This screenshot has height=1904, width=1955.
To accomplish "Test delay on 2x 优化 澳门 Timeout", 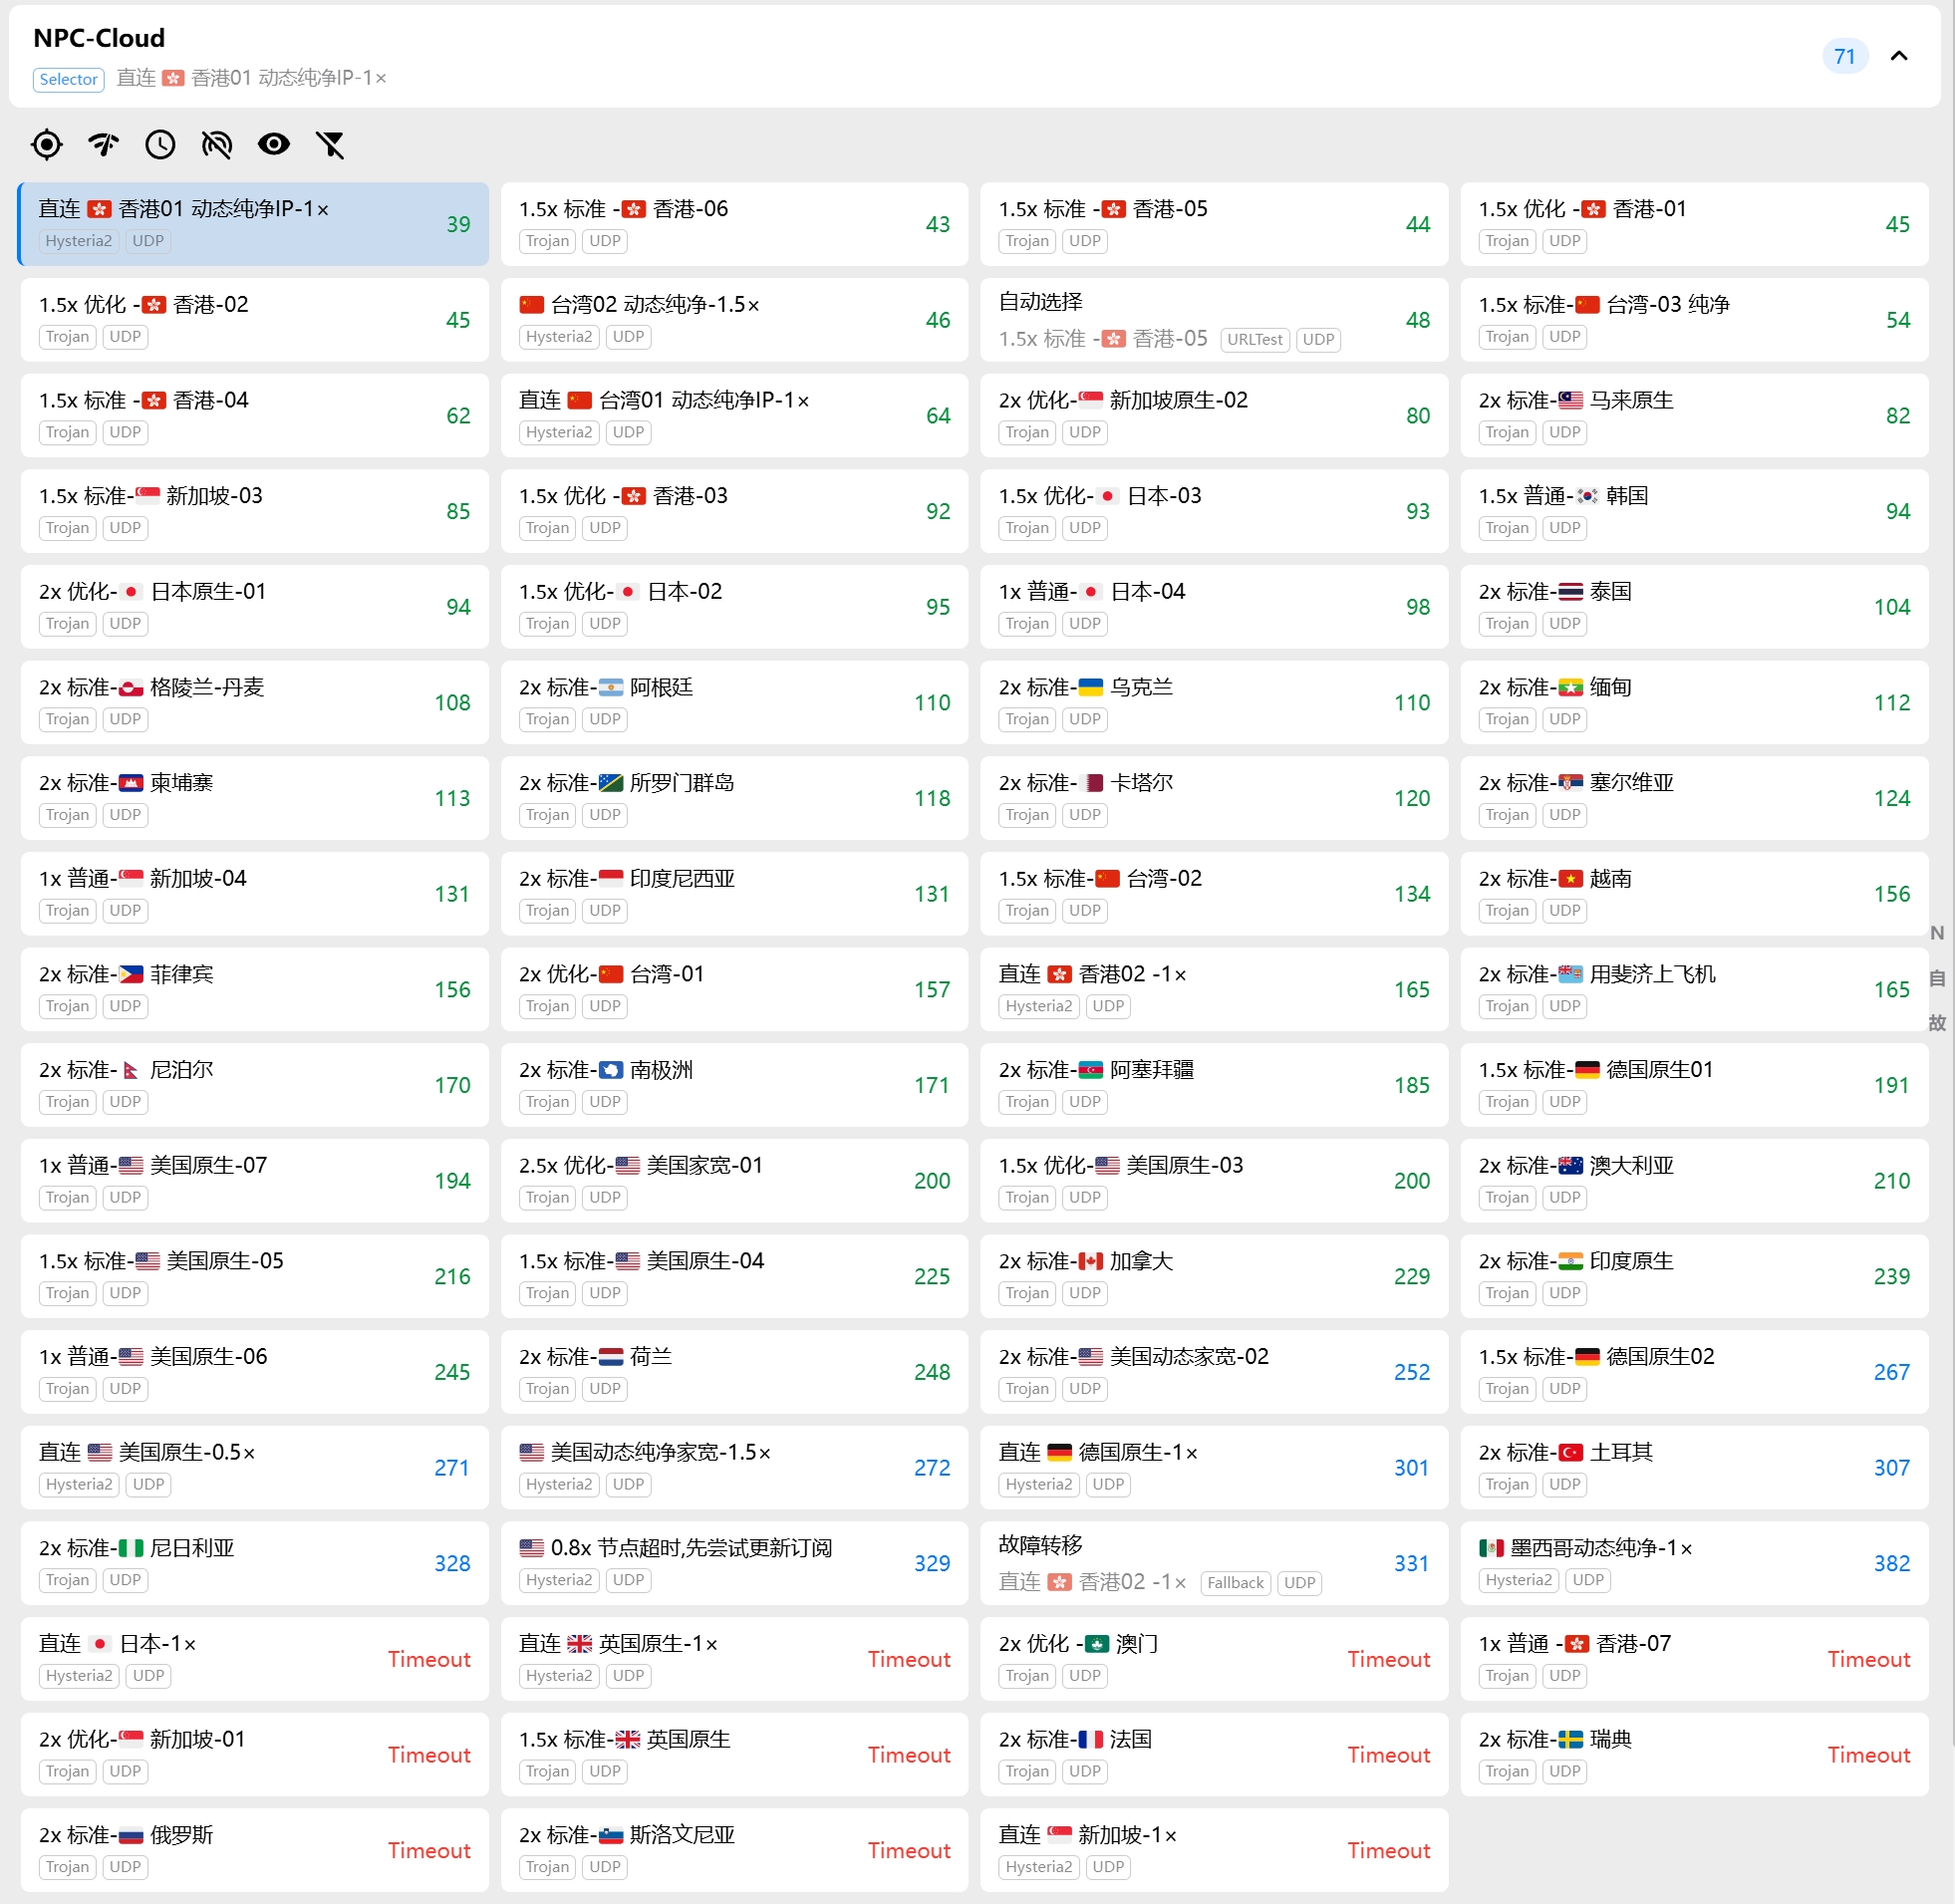I will (1387, 1659).
